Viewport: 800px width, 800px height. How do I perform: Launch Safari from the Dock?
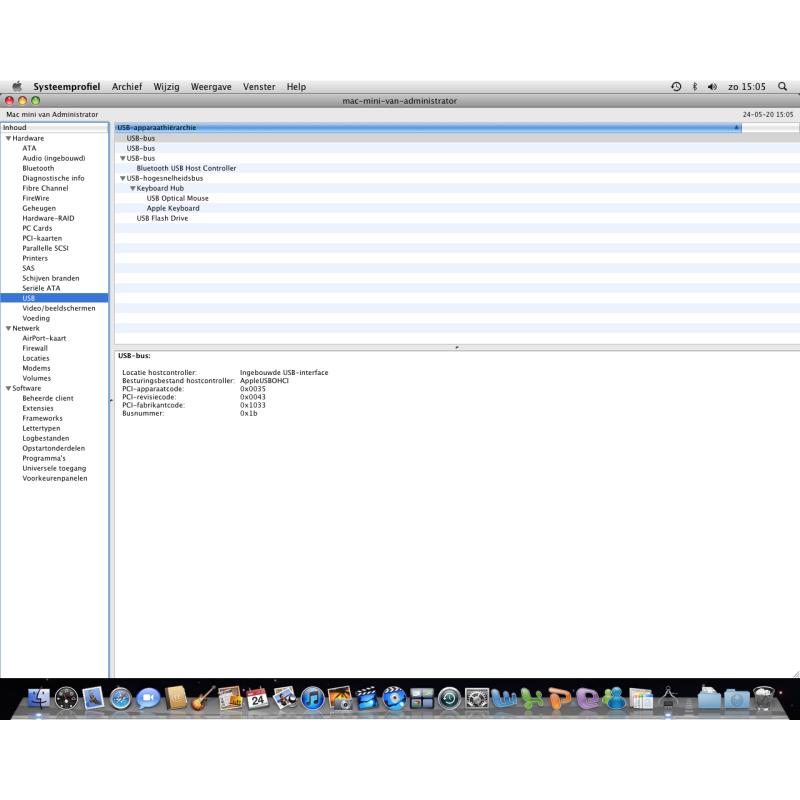120,698
